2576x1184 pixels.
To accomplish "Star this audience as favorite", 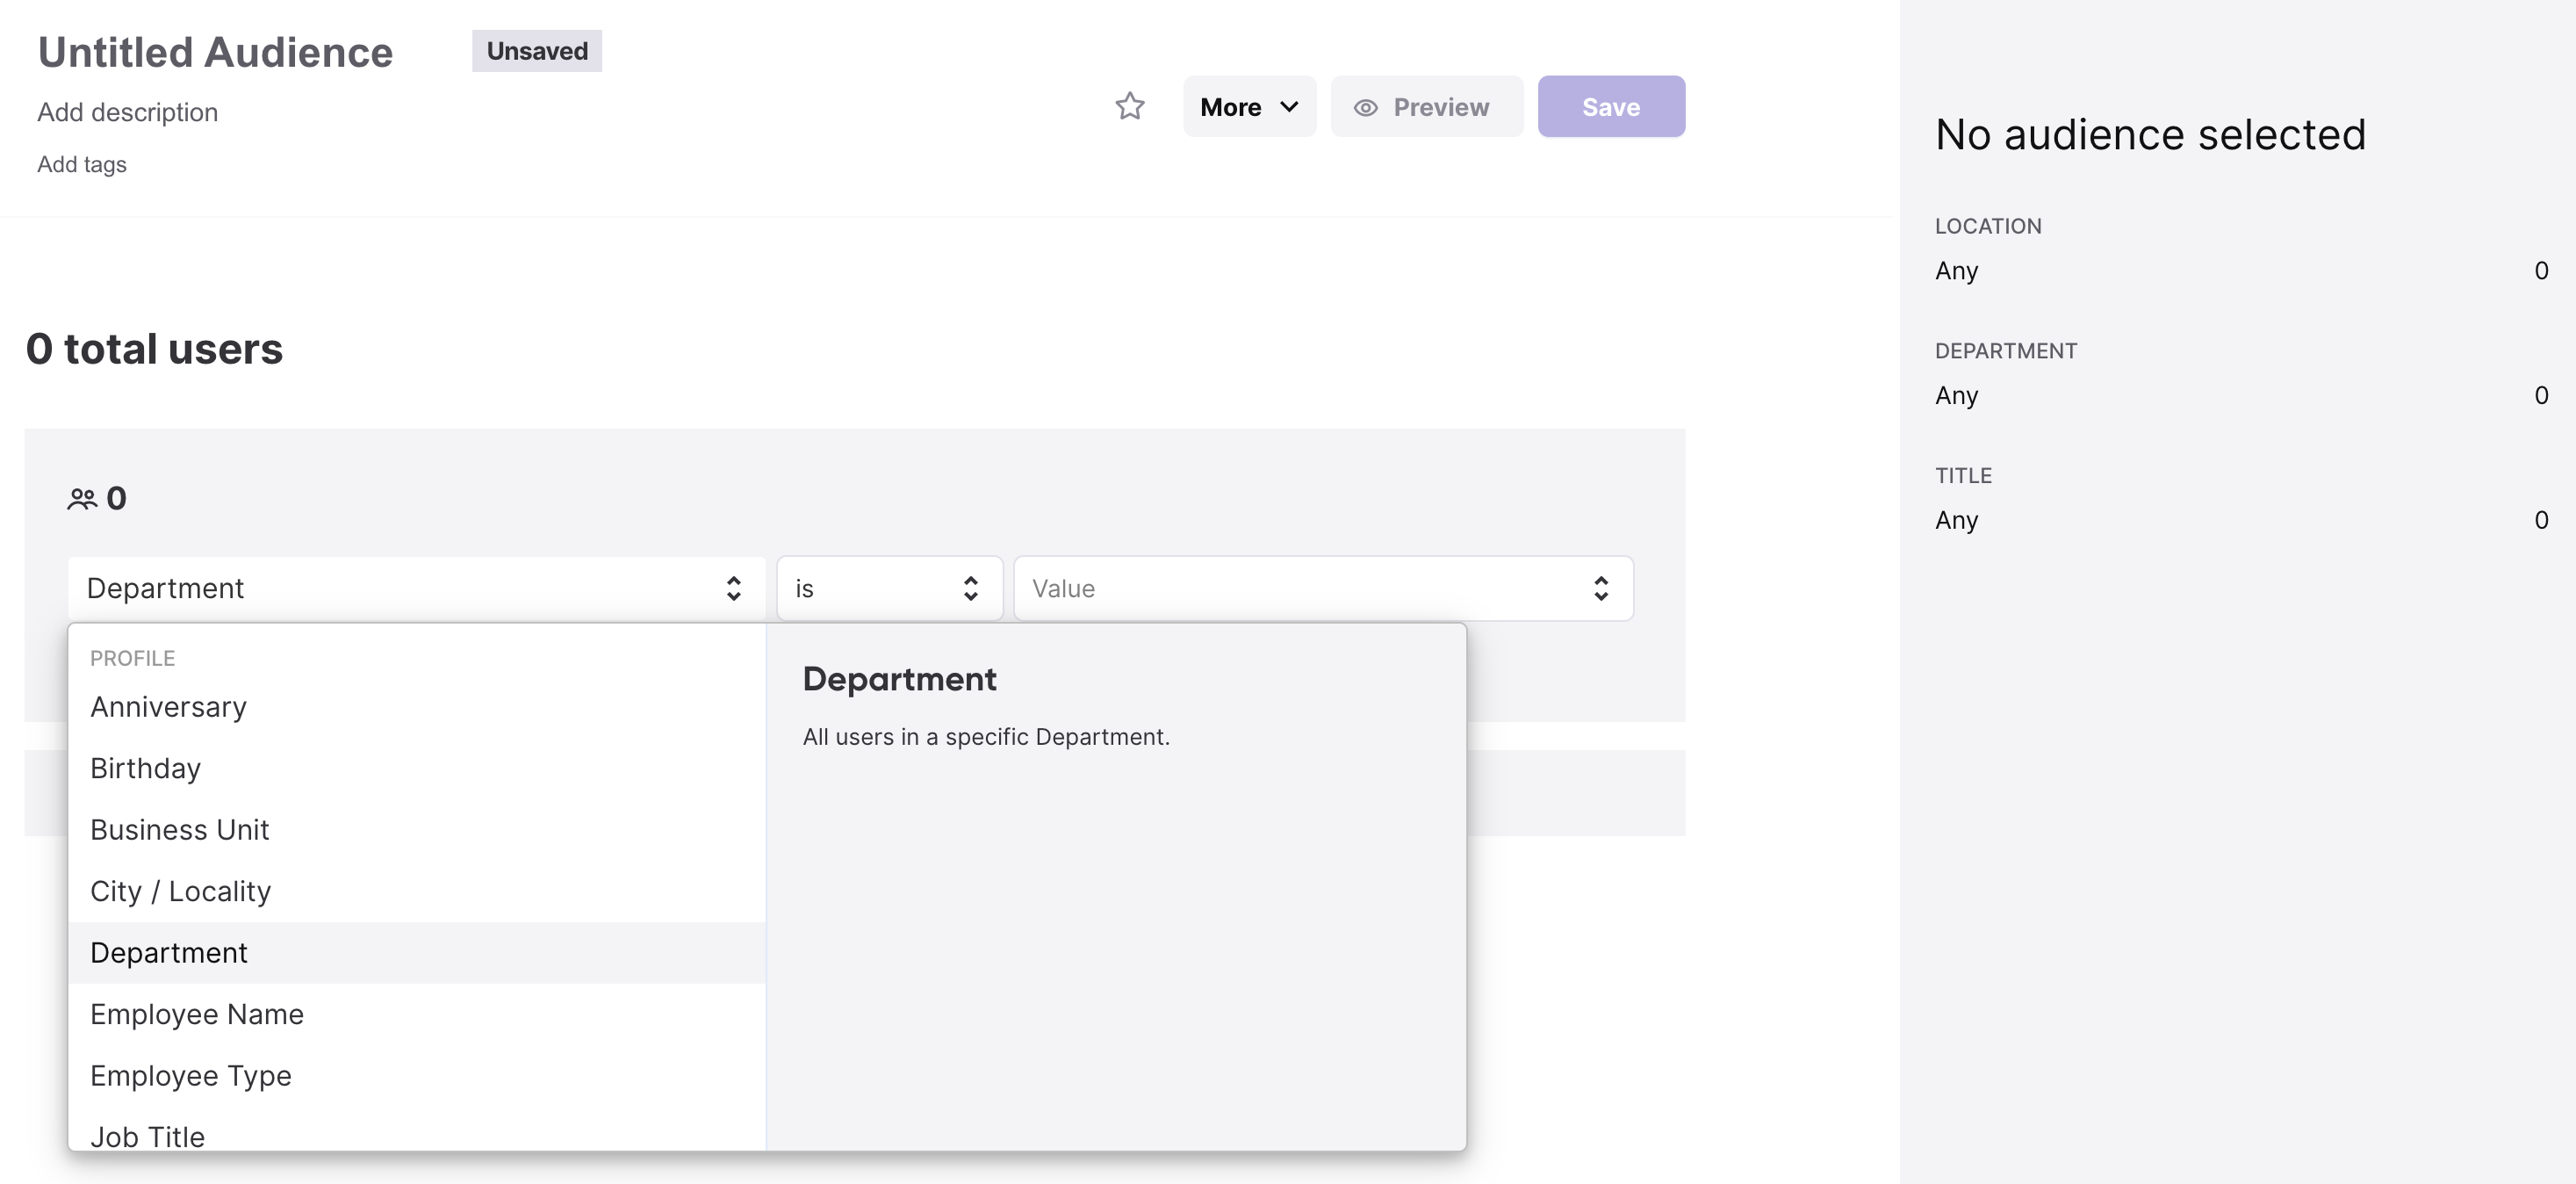I will pyautogui.click(x=1129, y=106).
